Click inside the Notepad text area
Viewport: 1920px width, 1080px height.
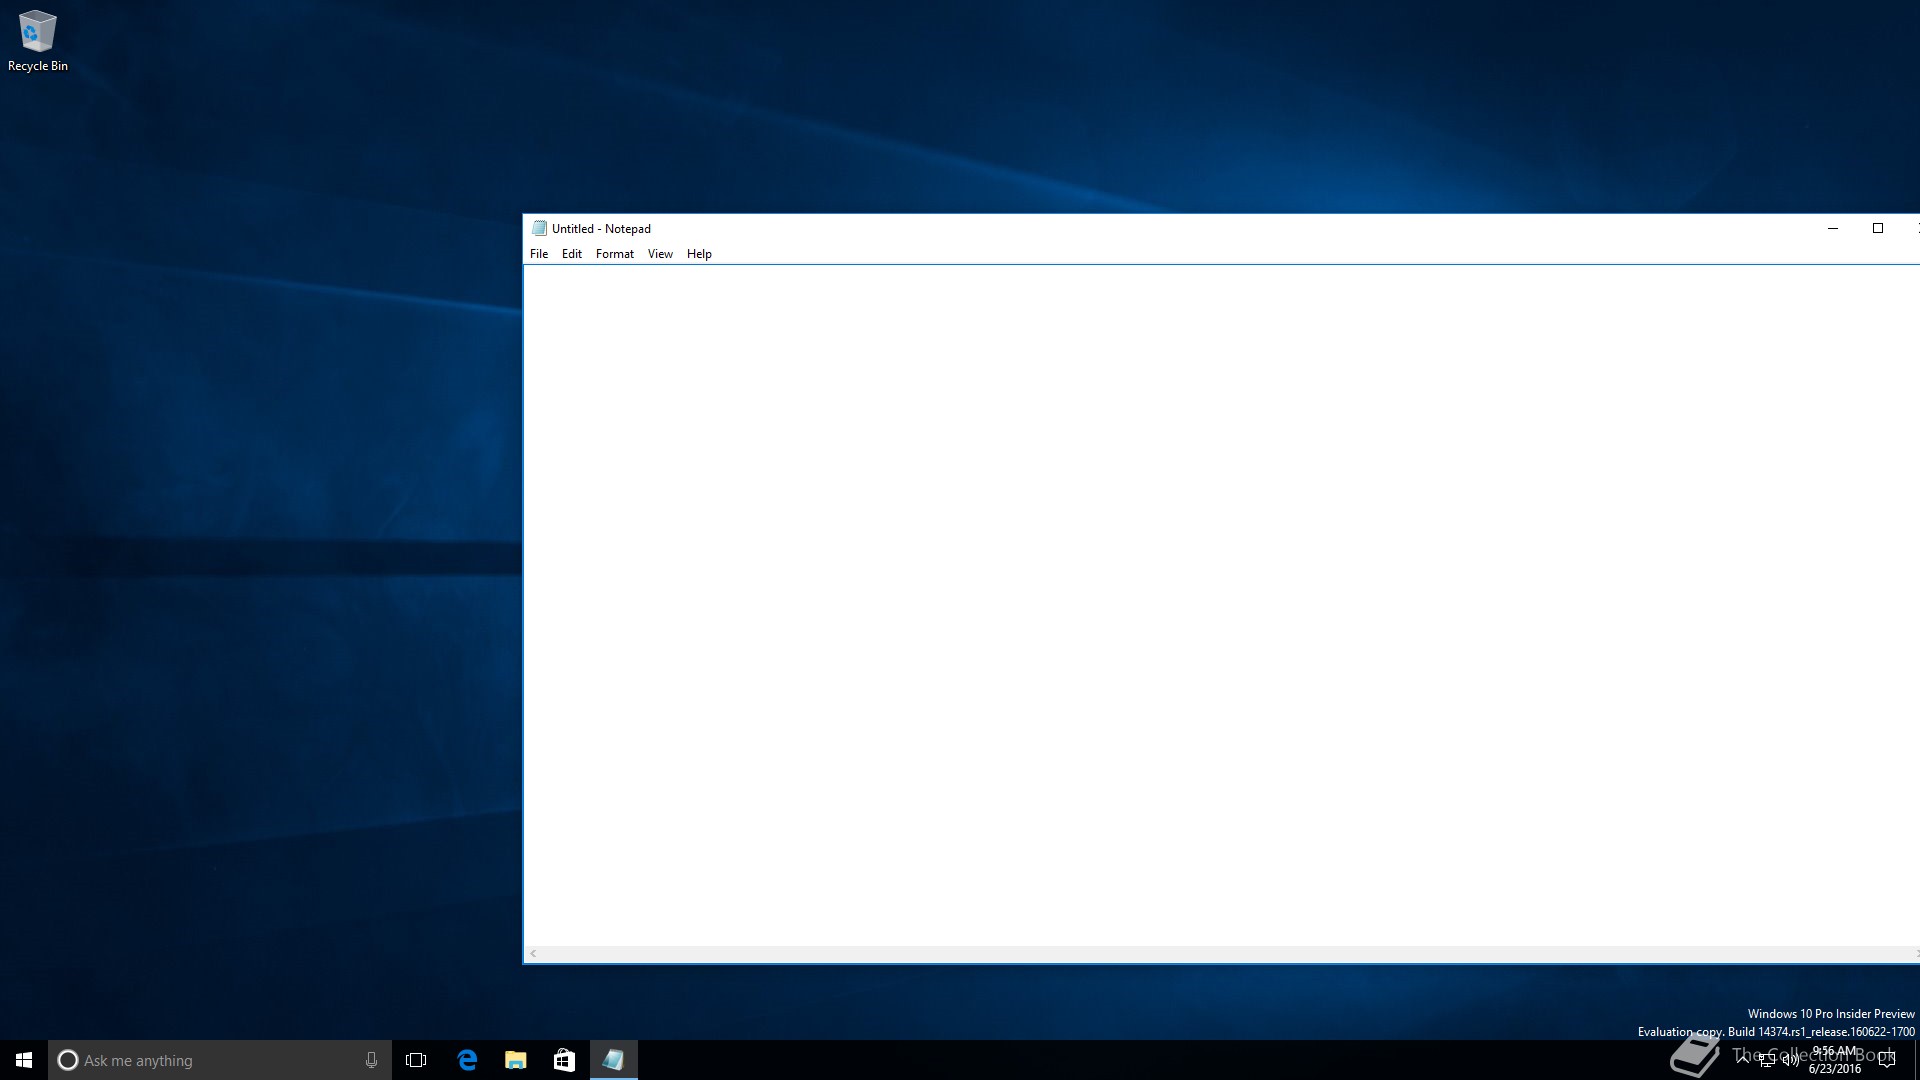pos(1221,605)
